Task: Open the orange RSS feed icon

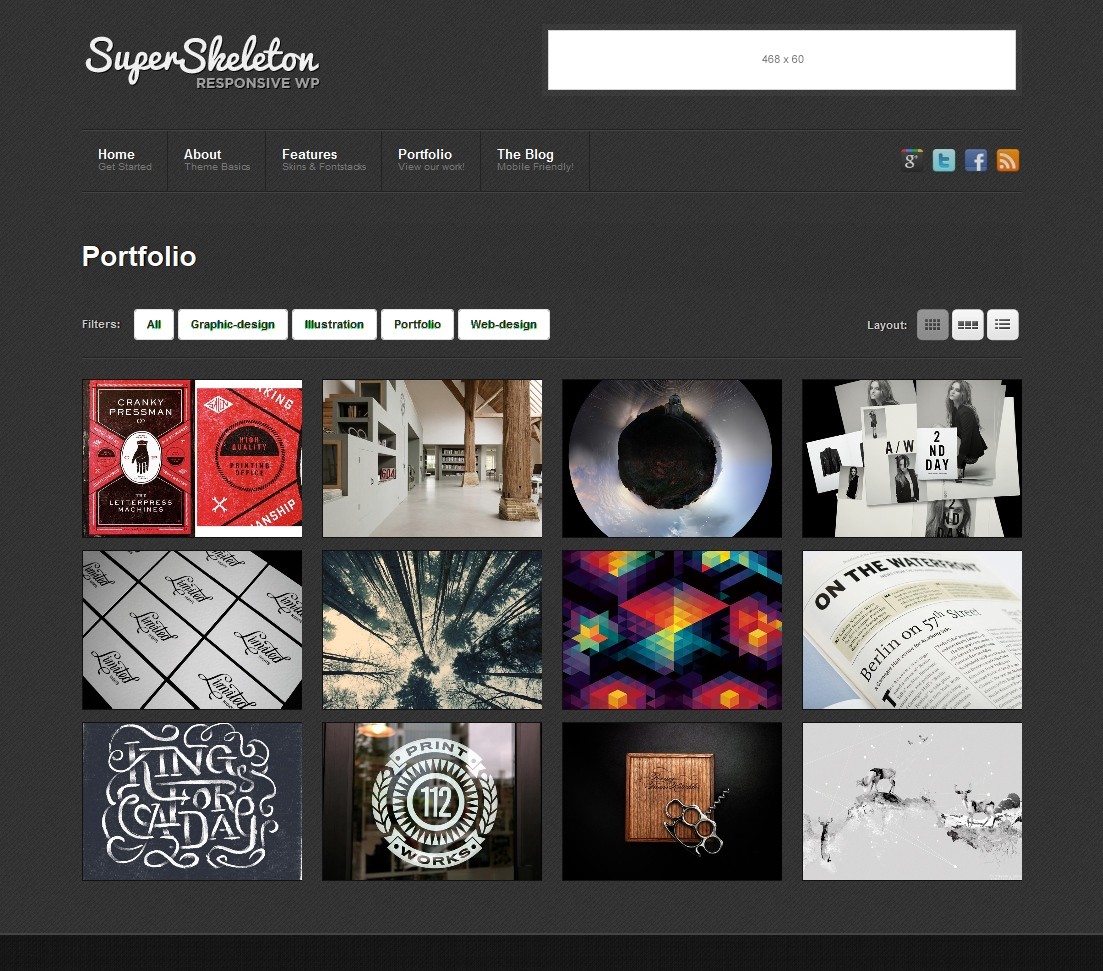Action: (1007, 160)
